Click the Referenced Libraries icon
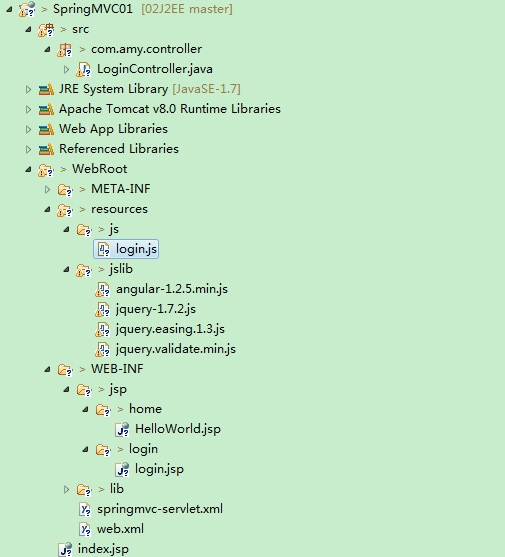The height and width of the screenshot is (557, 505). point(46,149)
